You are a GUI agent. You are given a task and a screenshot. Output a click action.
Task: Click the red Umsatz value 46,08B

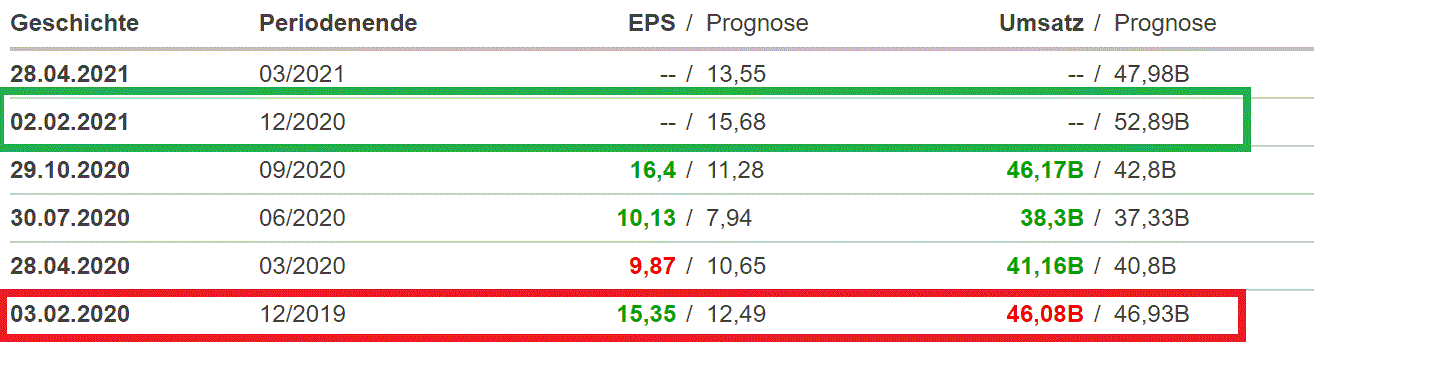1046,314
